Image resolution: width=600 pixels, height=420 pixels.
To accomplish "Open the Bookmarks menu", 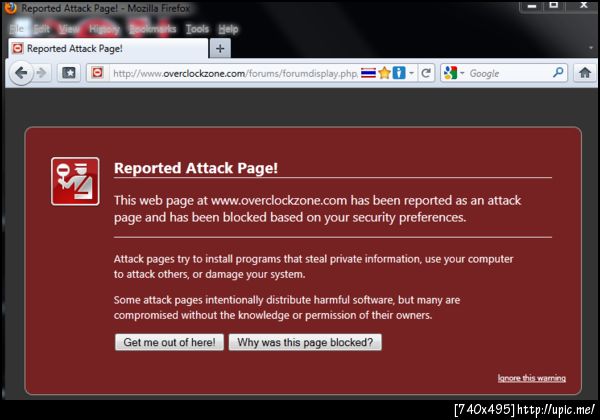I will point(152,29).
